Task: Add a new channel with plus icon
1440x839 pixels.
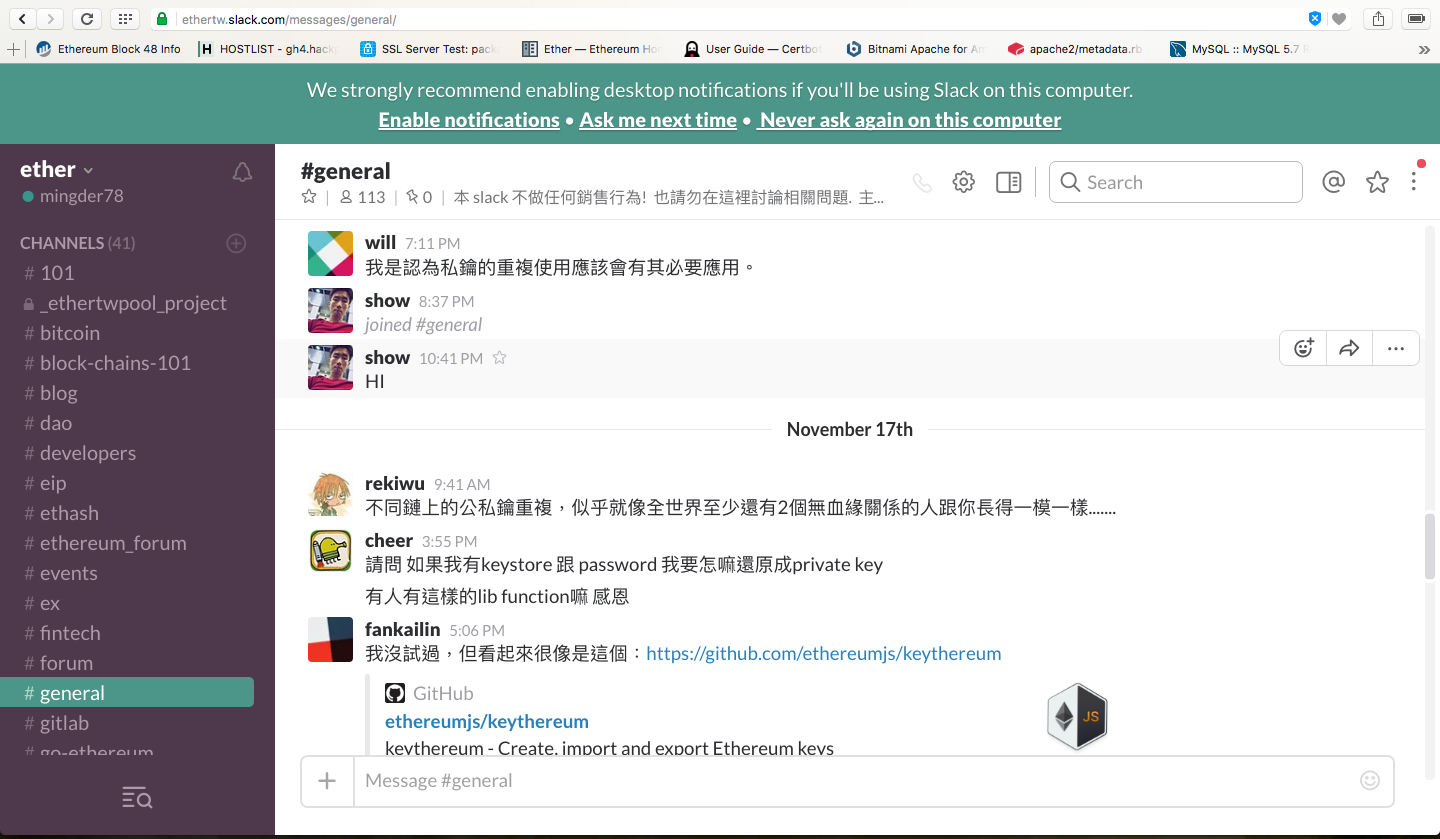Action: pyautogui.click(x=236, y=243)
